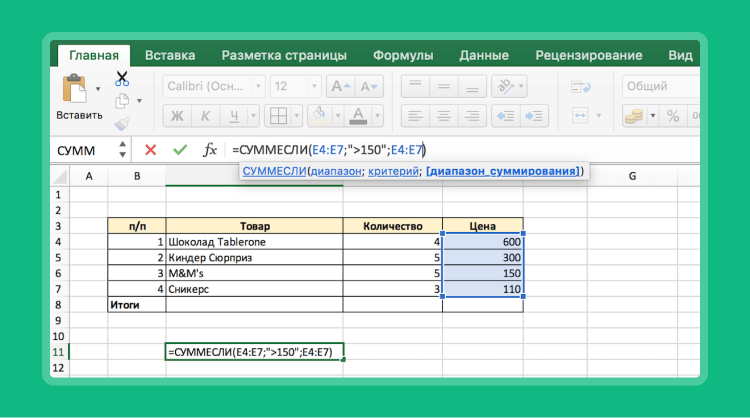The height and width of the screenshot is (418, 750).
Task: Click the СУММЕСЛИ link in tooltip
Action: click(x=274, y=171)
